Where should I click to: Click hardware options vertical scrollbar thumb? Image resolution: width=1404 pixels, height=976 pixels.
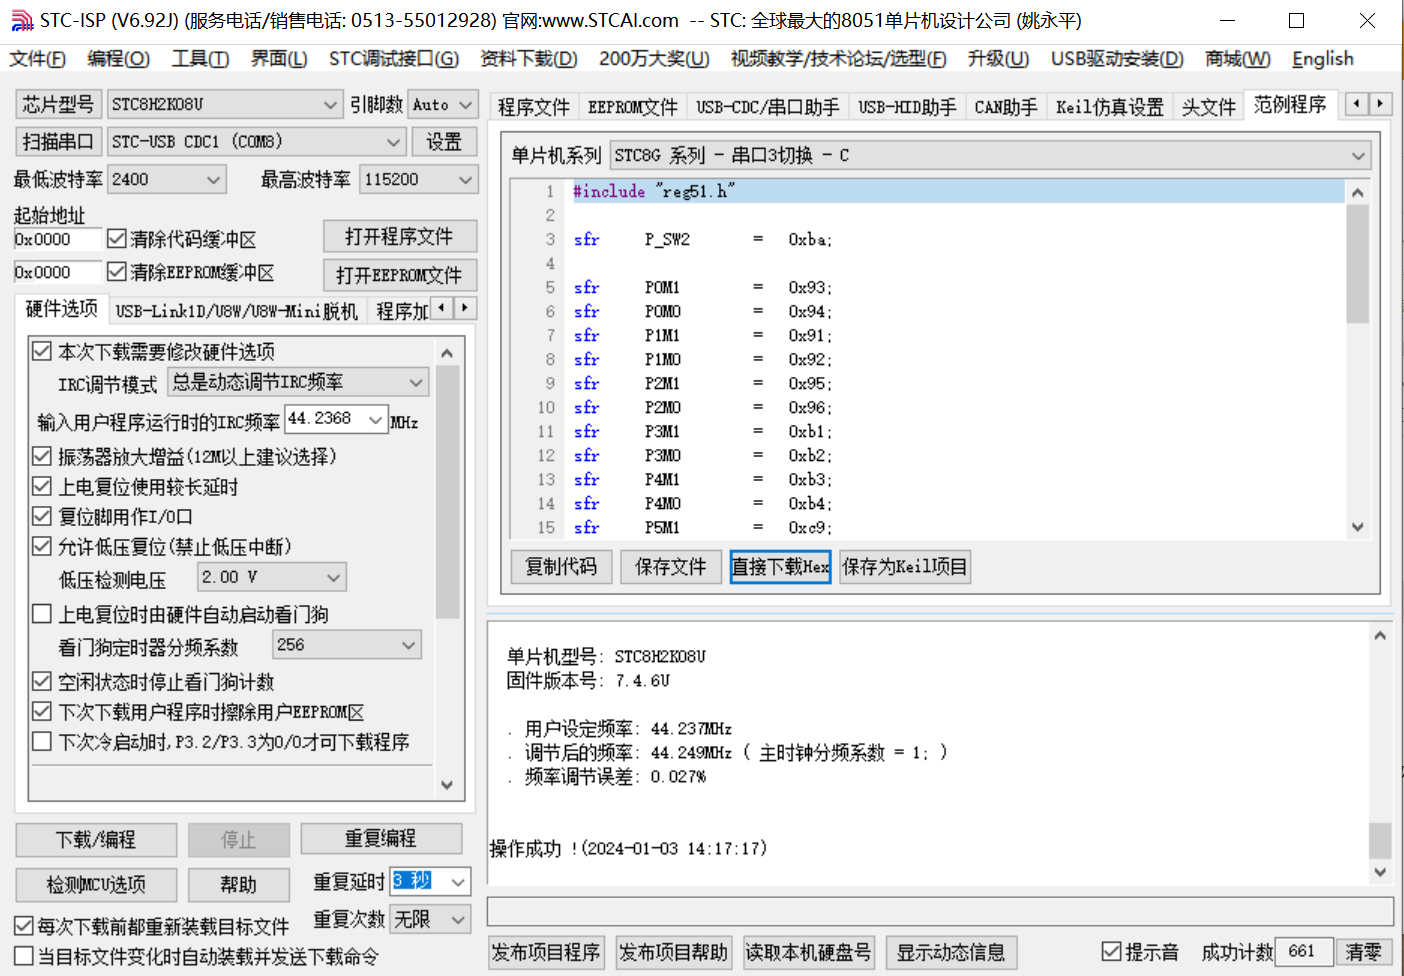(x=447, y=492)
